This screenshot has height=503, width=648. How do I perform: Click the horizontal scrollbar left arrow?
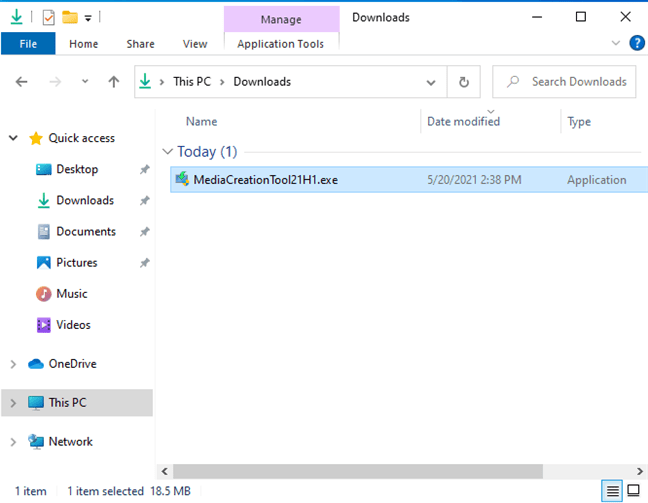(x=164, y=471)
